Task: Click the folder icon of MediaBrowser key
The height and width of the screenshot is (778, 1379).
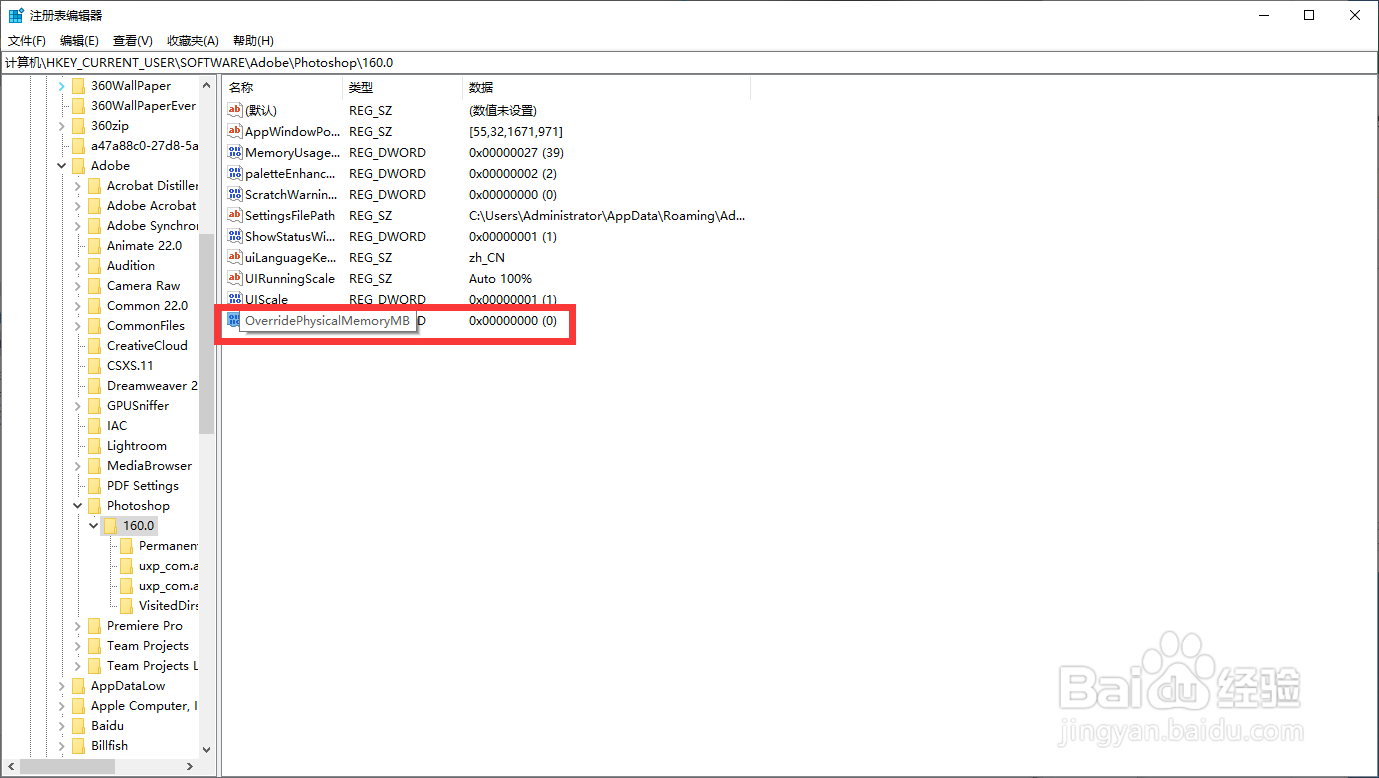Action: pos(95,465)
